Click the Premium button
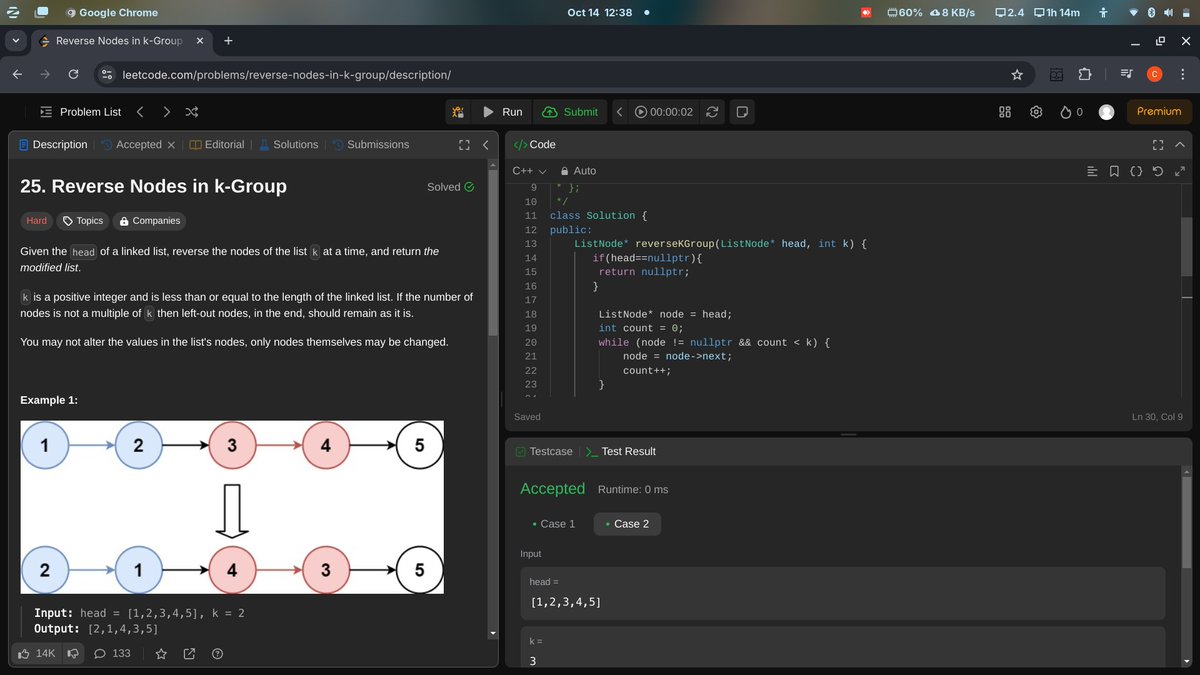 [x=1159, y=112]
